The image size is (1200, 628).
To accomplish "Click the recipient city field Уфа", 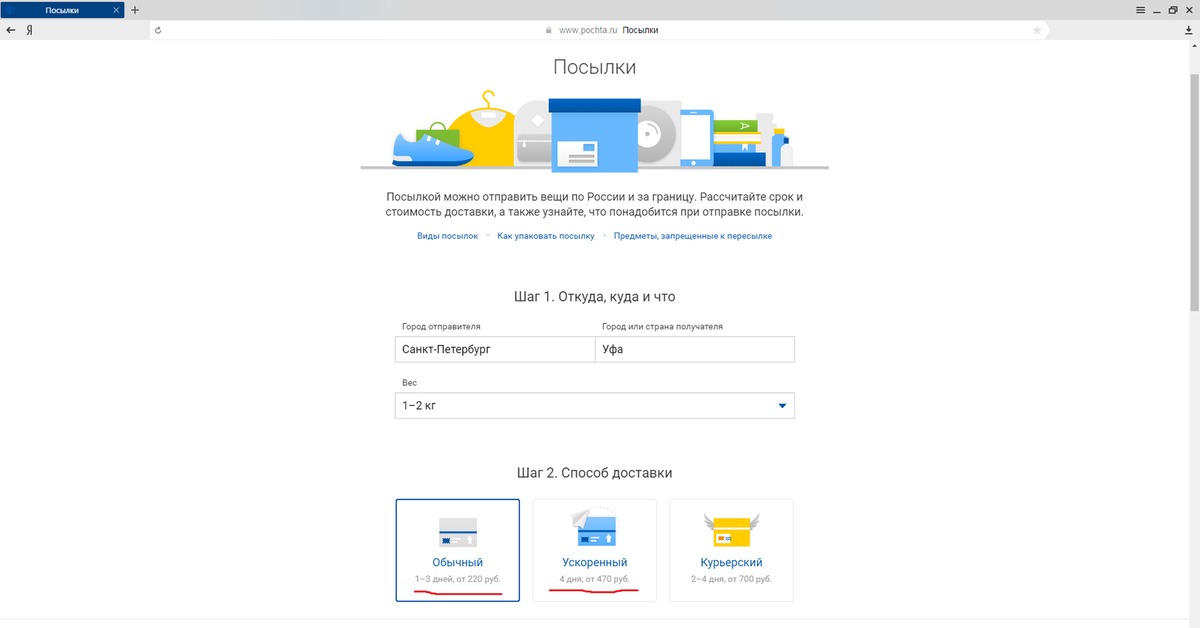I will (694, 350).
